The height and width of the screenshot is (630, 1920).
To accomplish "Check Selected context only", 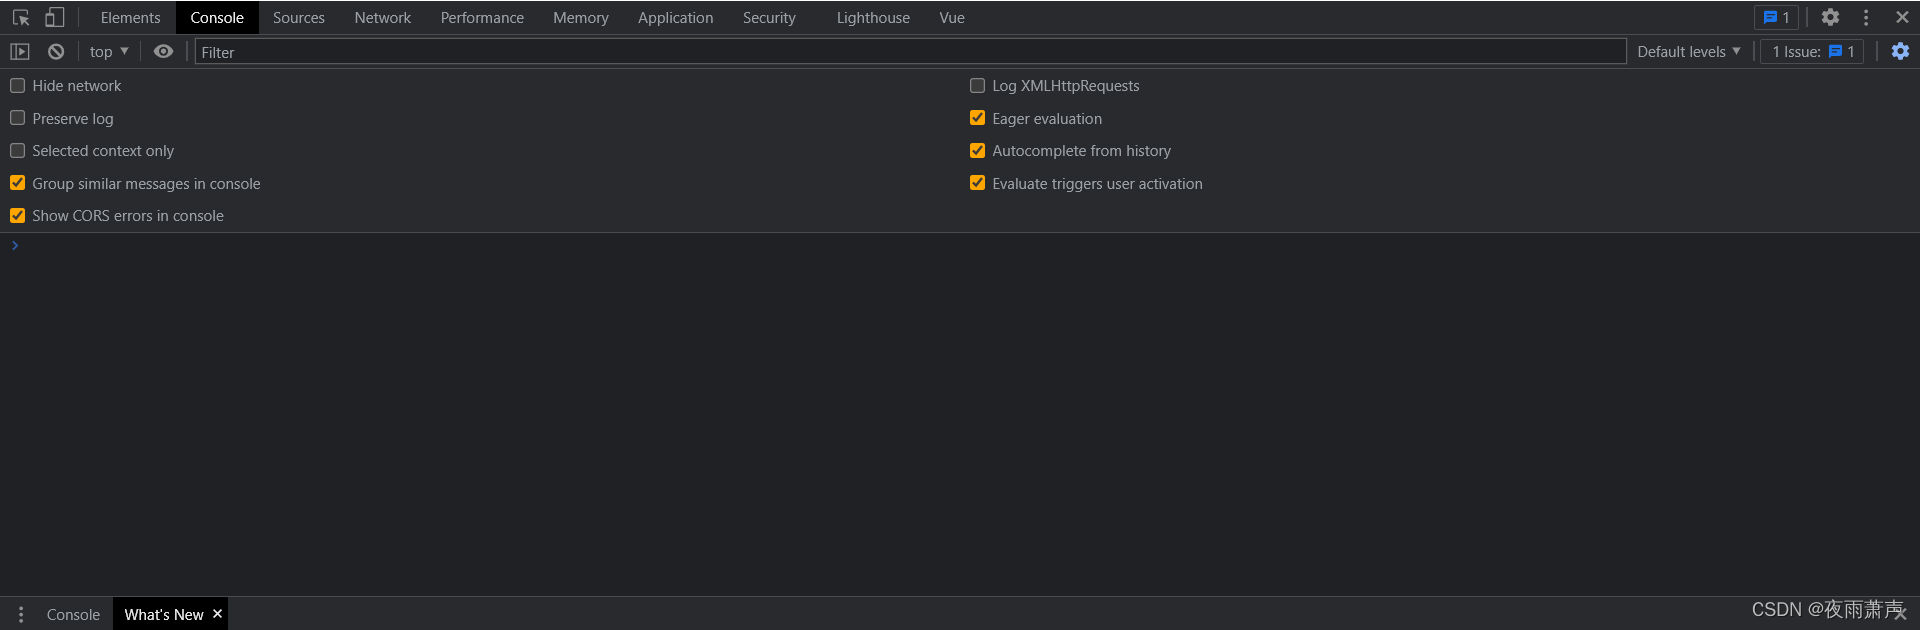I will point(18,151).
